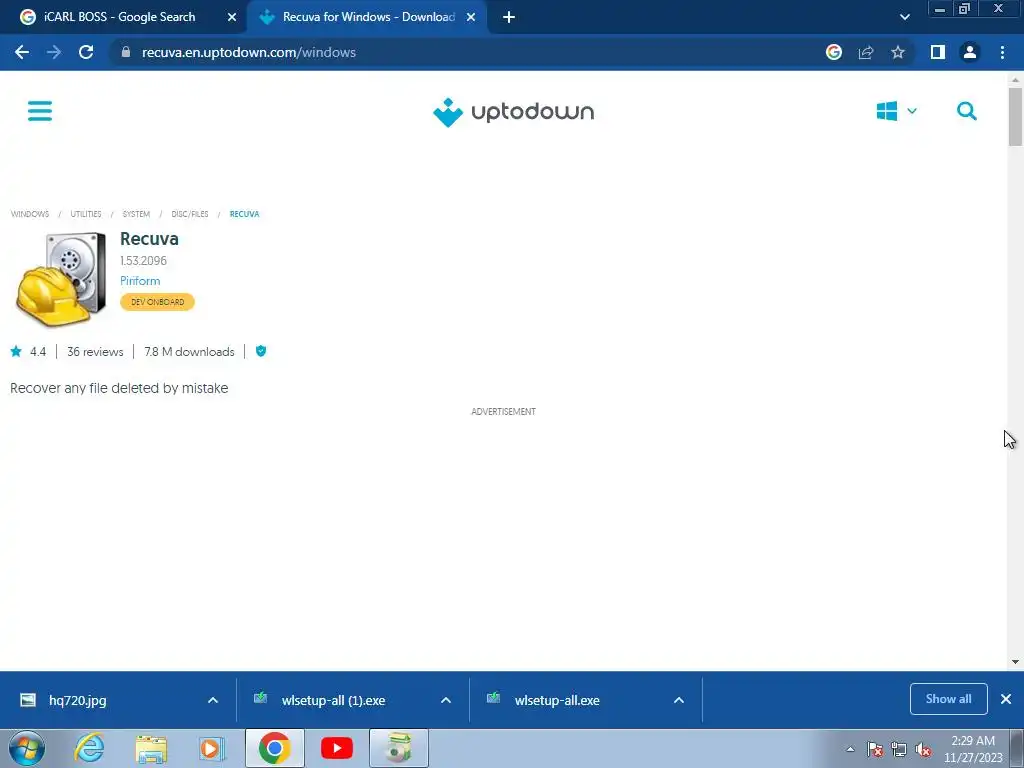Screen dimensions: 1024x768
Task: Open the Windows platform selector icon
Action: tap(886, 111)
